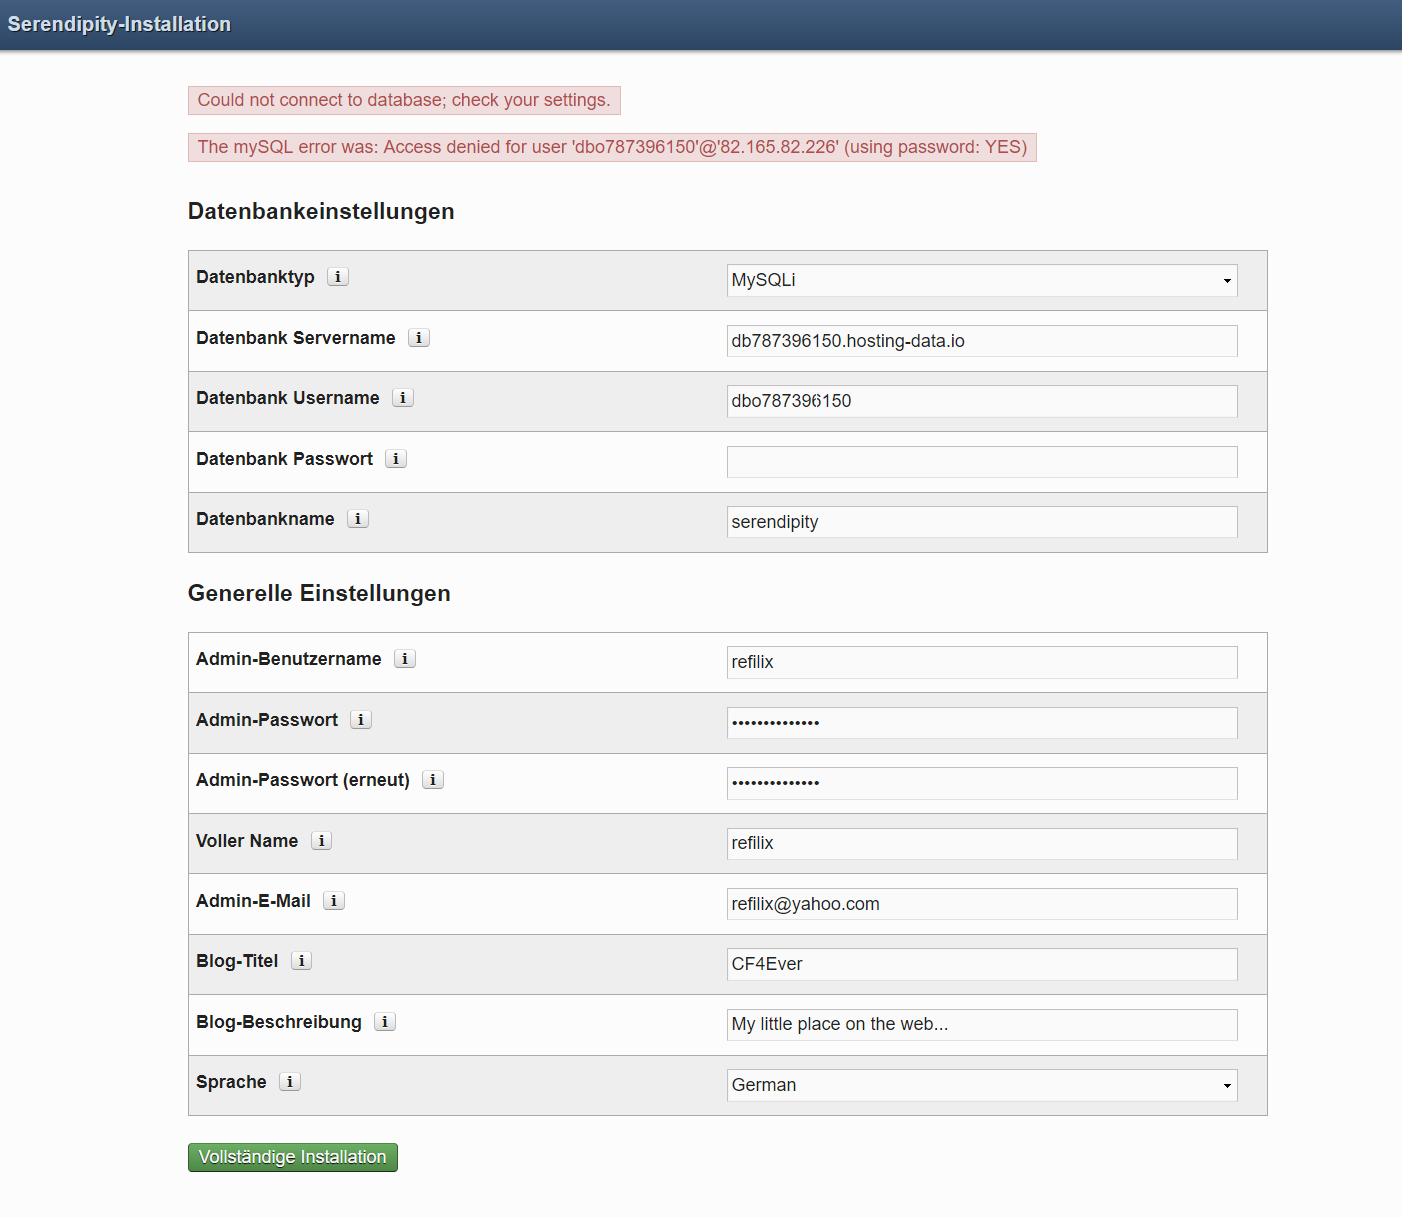Show info for Datenbank Username
1402x1217 pixels.
coord(403,398)
